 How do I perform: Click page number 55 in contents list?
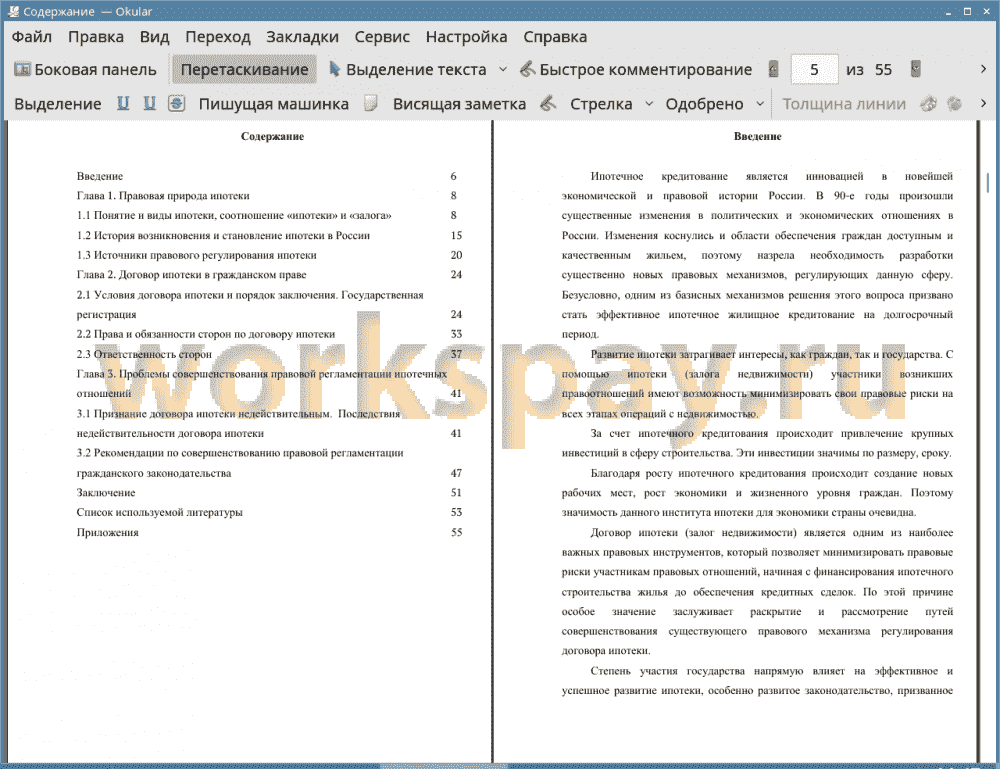pos(456,532)
